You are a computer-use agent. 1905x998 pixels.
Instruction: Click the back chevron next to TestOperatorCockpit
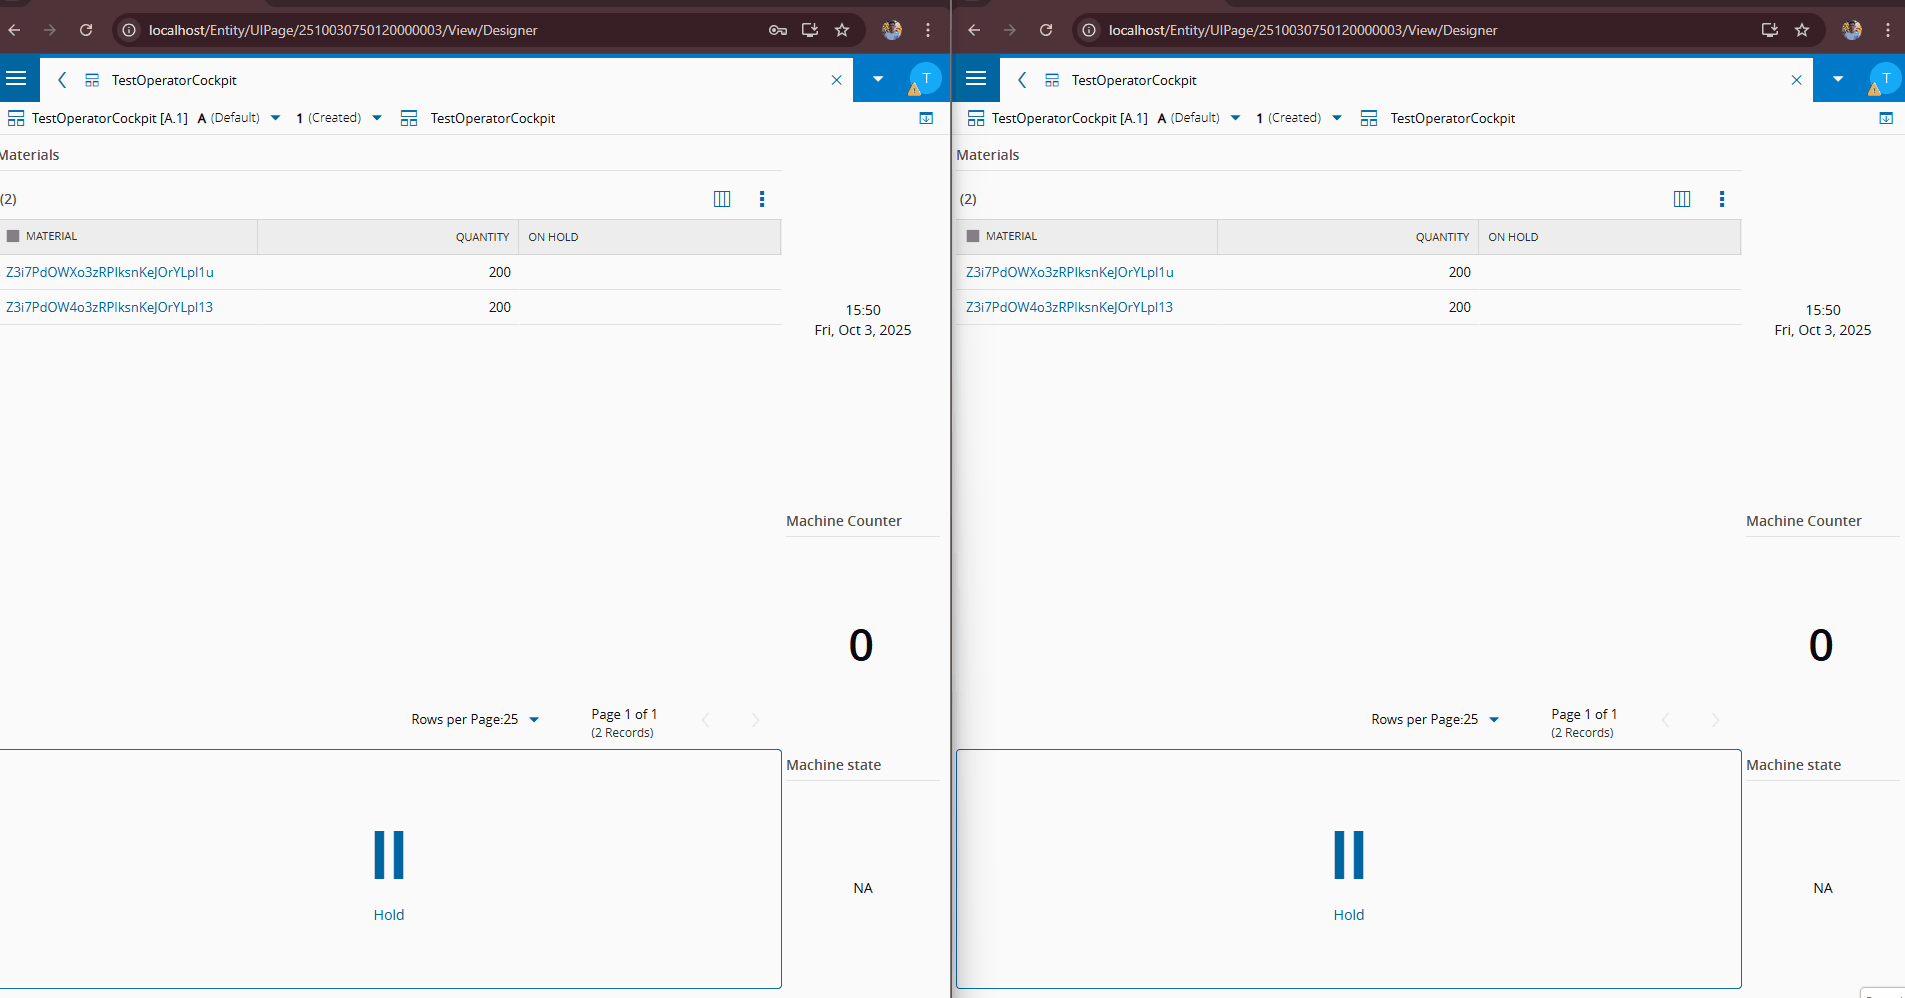point(61,80)
